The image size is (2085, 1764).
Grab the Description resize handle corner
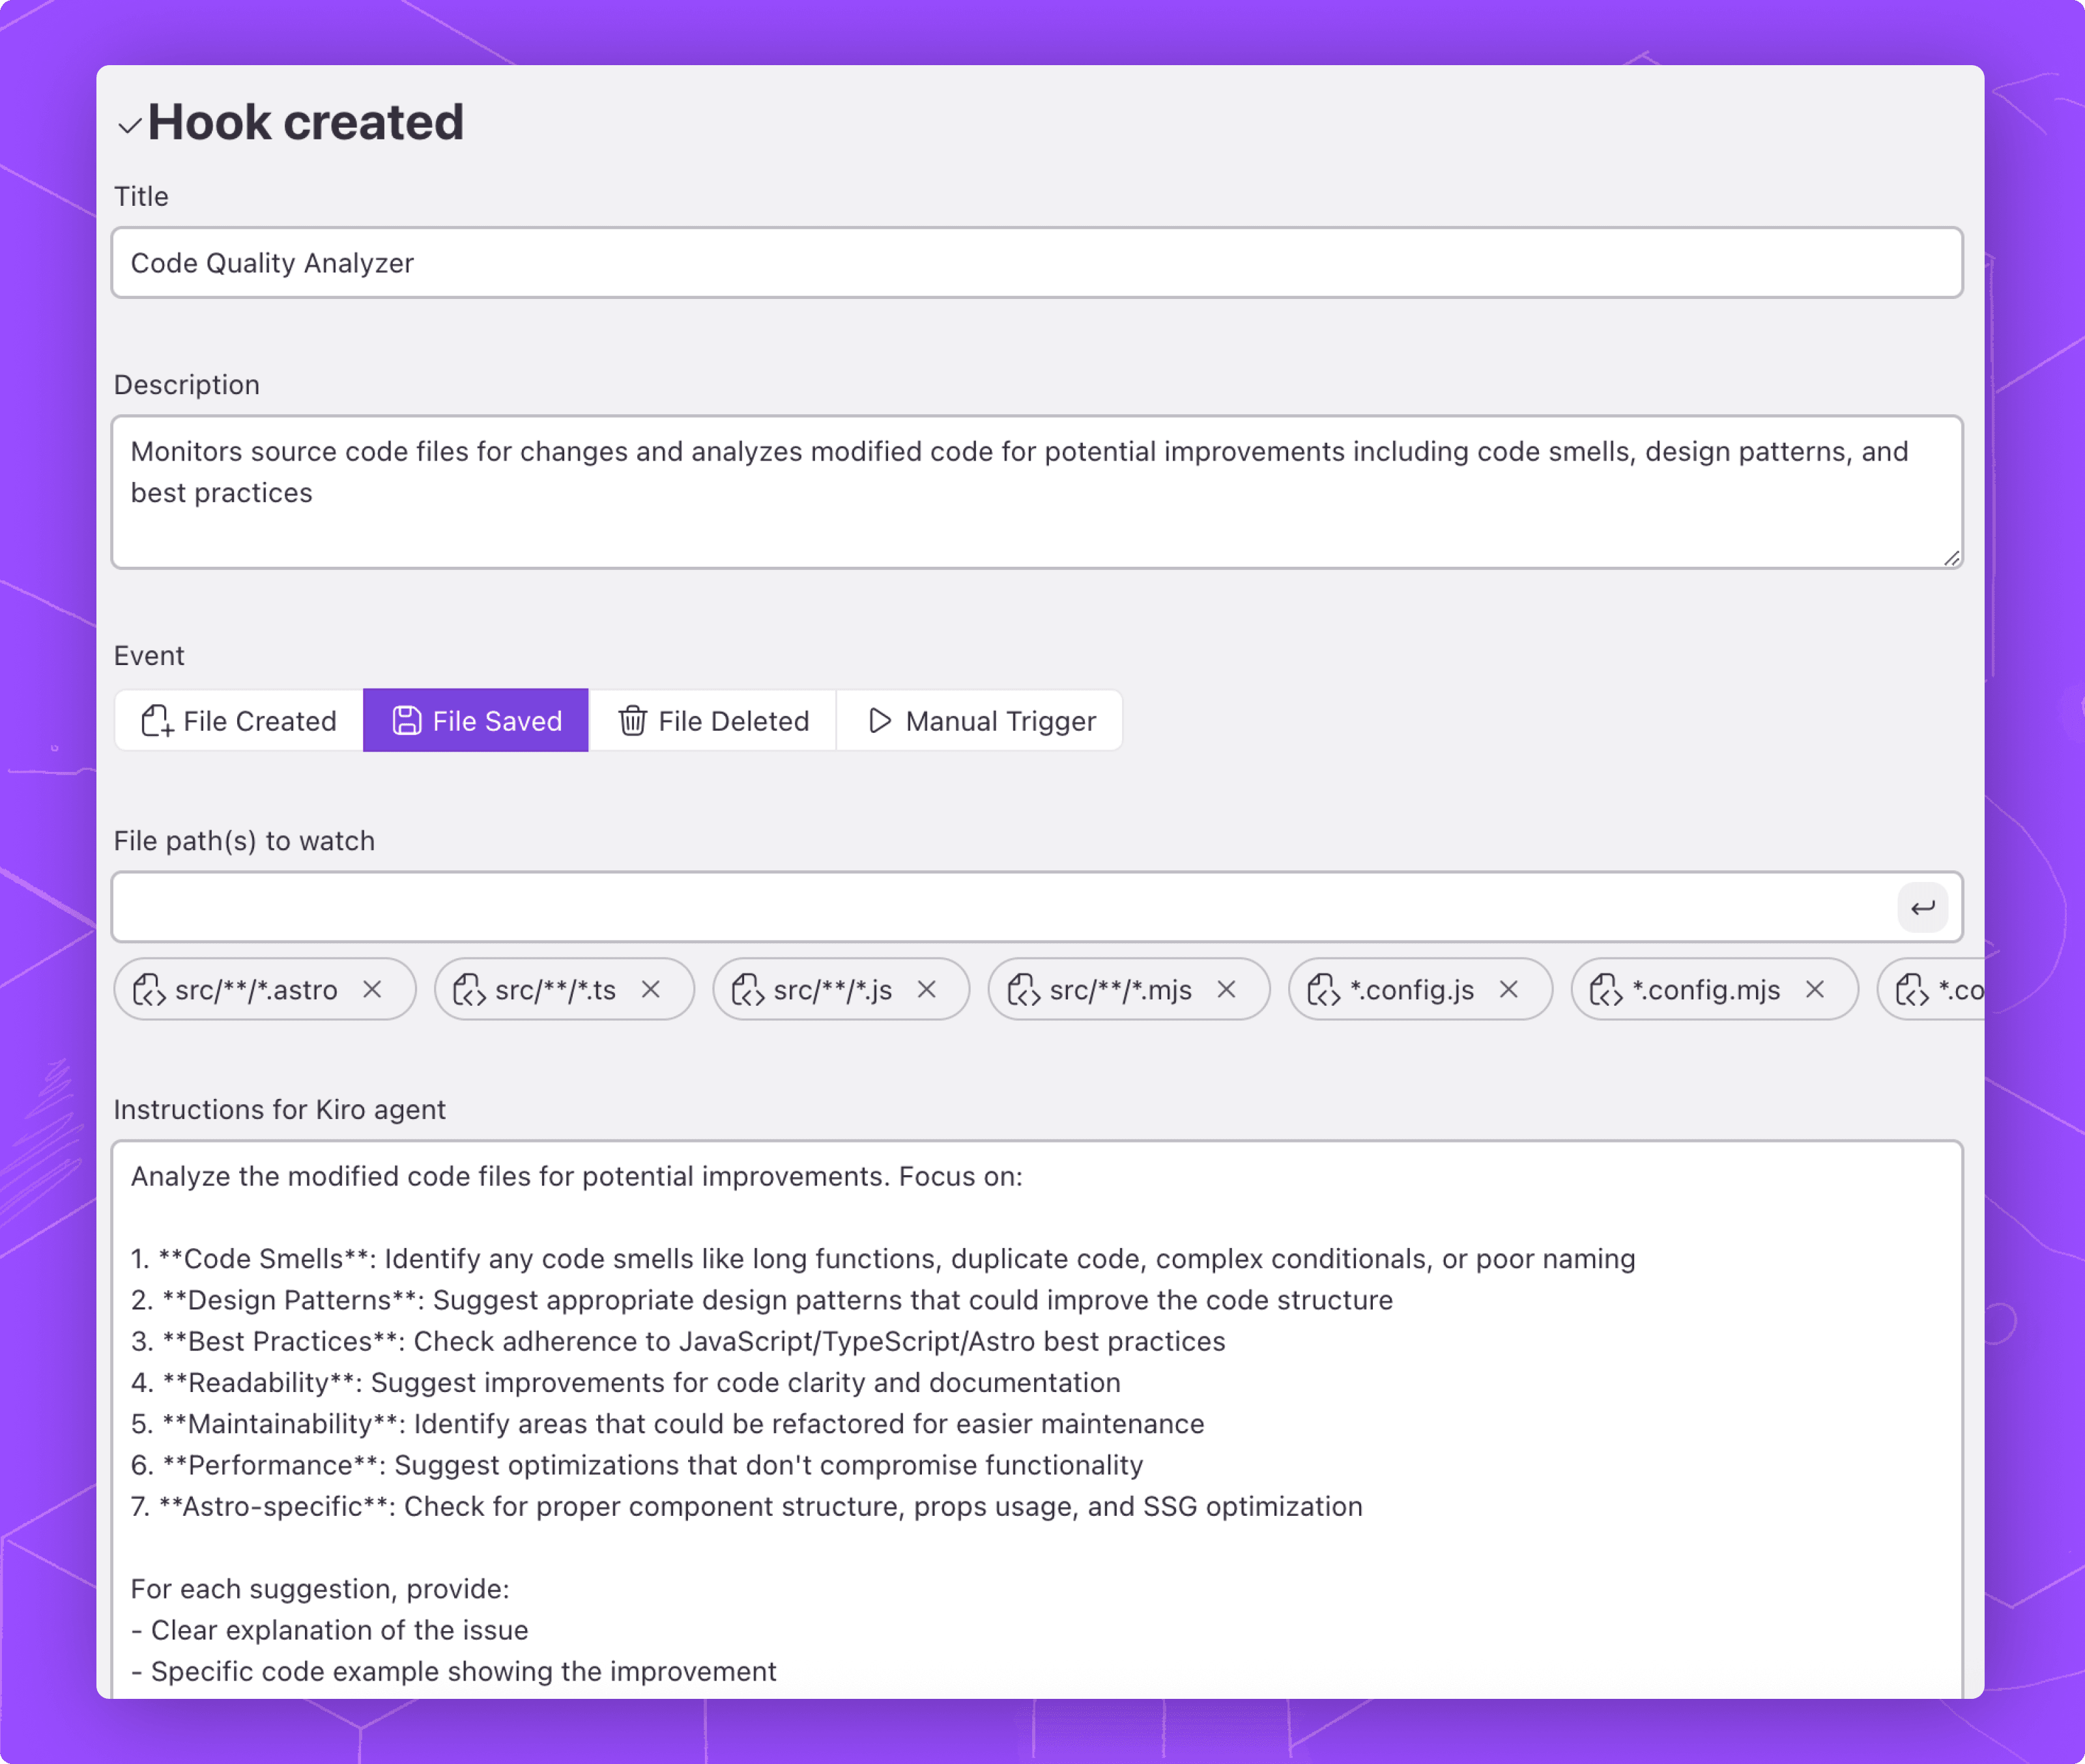(x=1951, y=558)
